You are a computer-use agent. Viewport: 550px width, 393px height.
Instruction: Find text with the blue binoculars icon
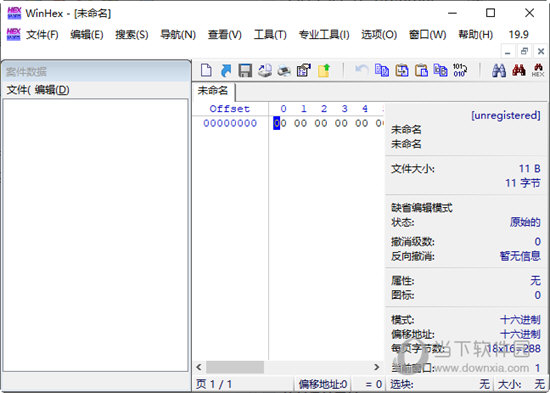coord(499,70)
